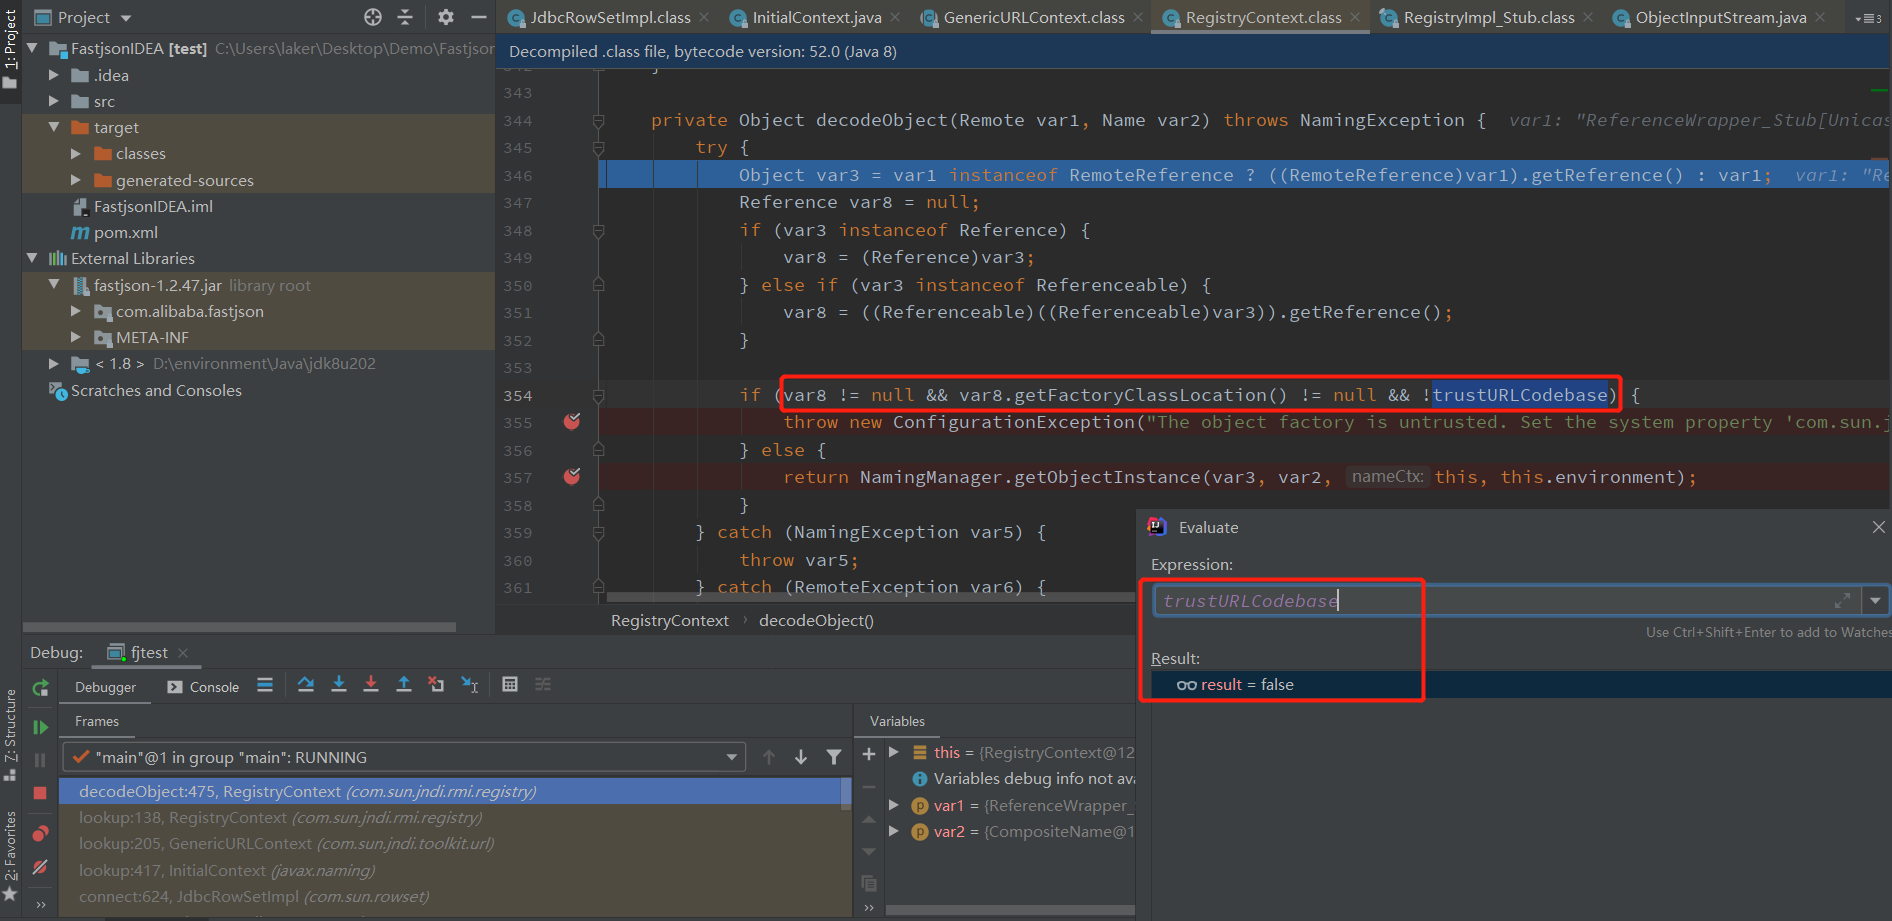Viewport: 1892px width, 921px height.
Task: Click Show Execution Point icon
Action: tap(265, 685)
